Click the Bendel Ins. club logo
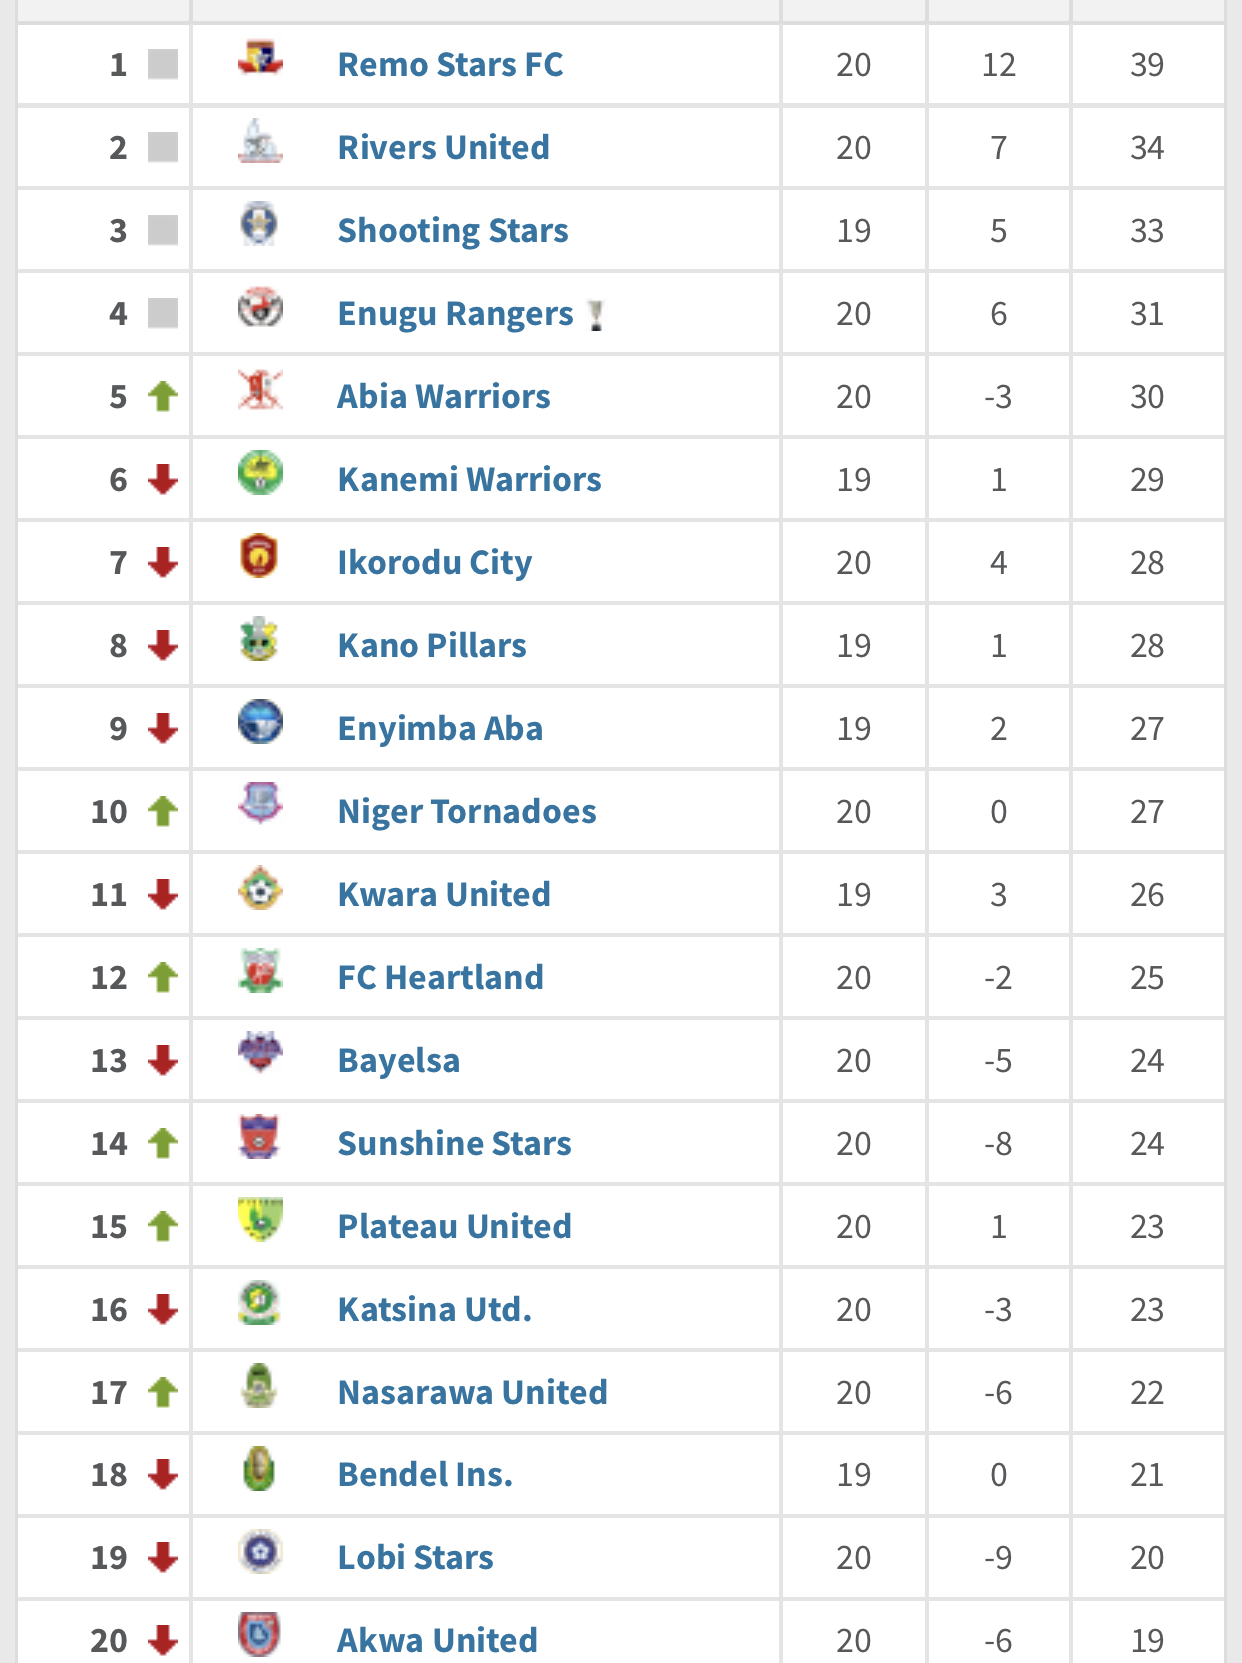 (x=259, y=1469)
